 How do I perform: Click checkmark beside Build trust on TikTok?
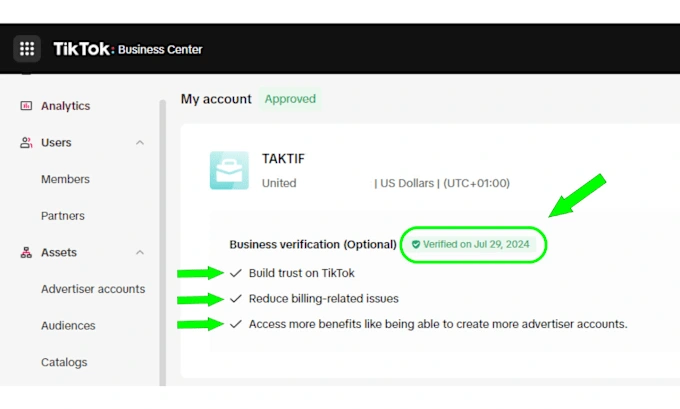[236, 273]
